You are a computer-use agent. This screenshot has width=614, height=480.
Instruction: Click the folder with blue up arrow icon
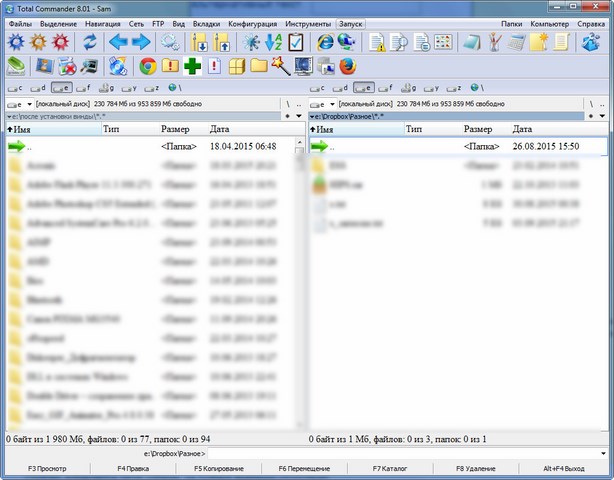pos(221,42)
